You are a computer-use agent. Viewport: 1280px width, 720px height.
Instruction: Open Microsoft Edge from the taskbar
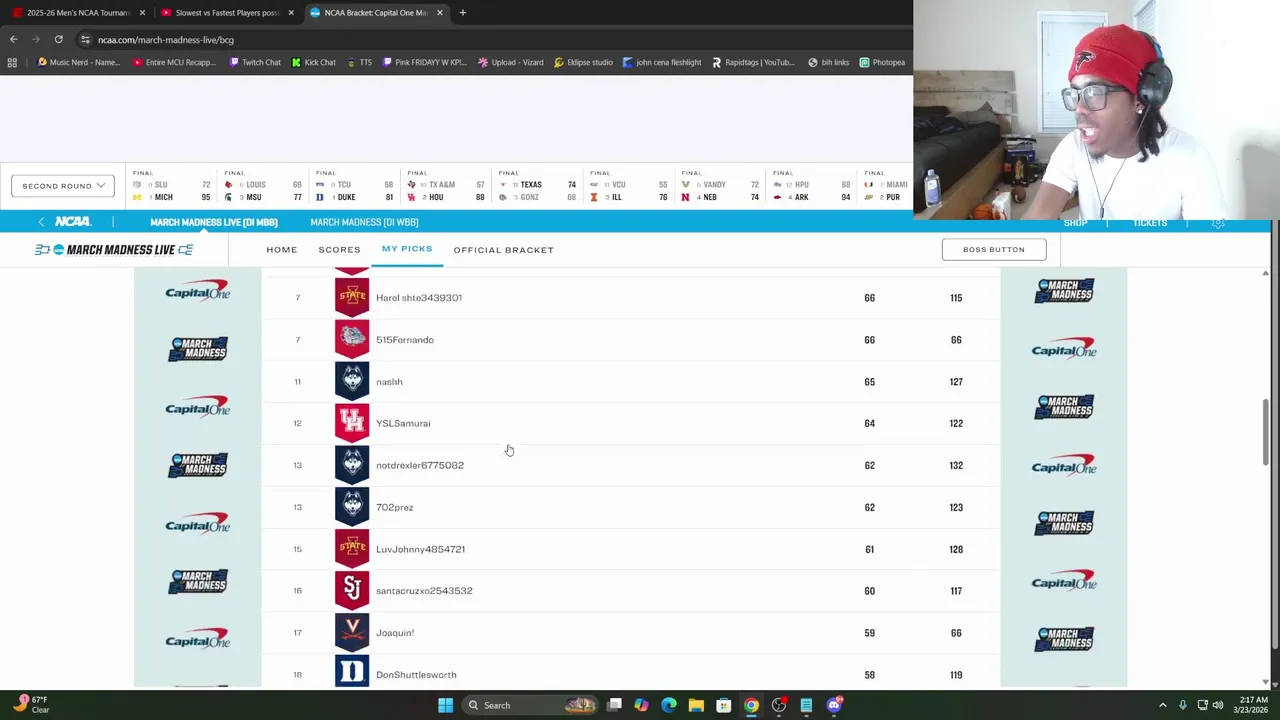click(x=669, y=705)
